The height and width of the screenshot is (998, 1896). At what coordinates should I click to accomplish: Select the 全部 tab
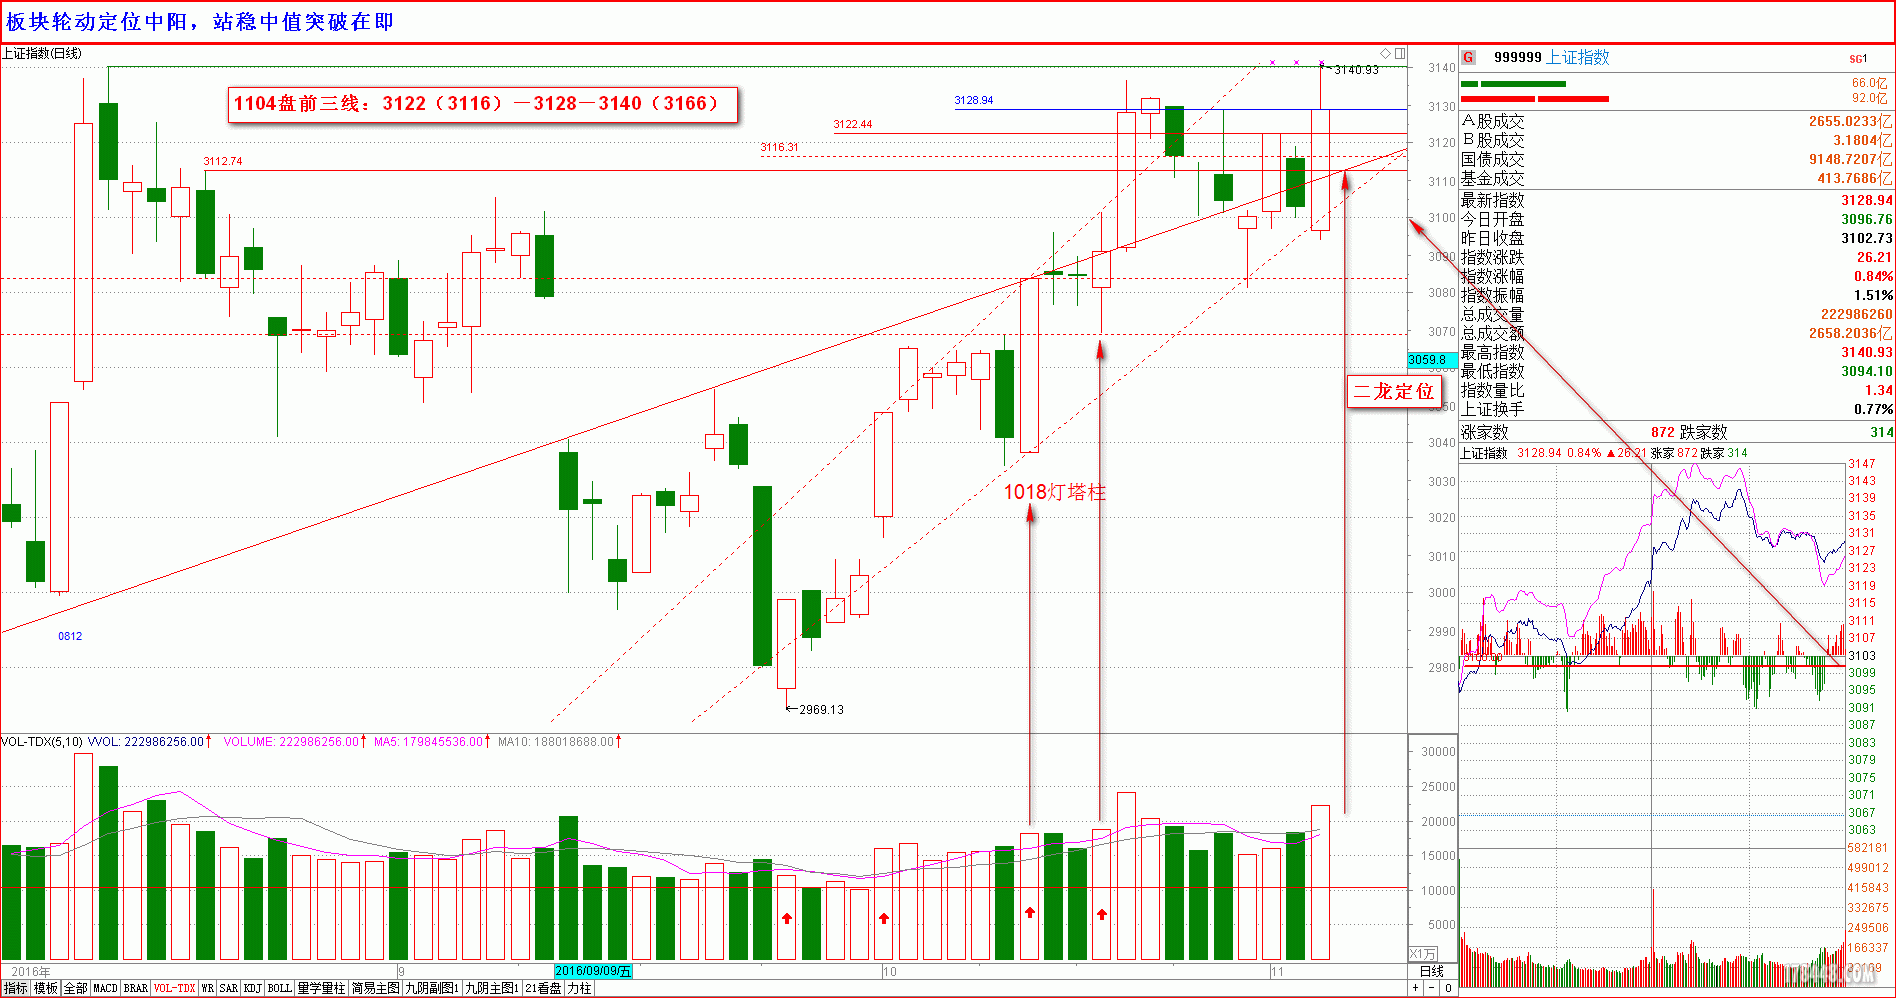76,988
